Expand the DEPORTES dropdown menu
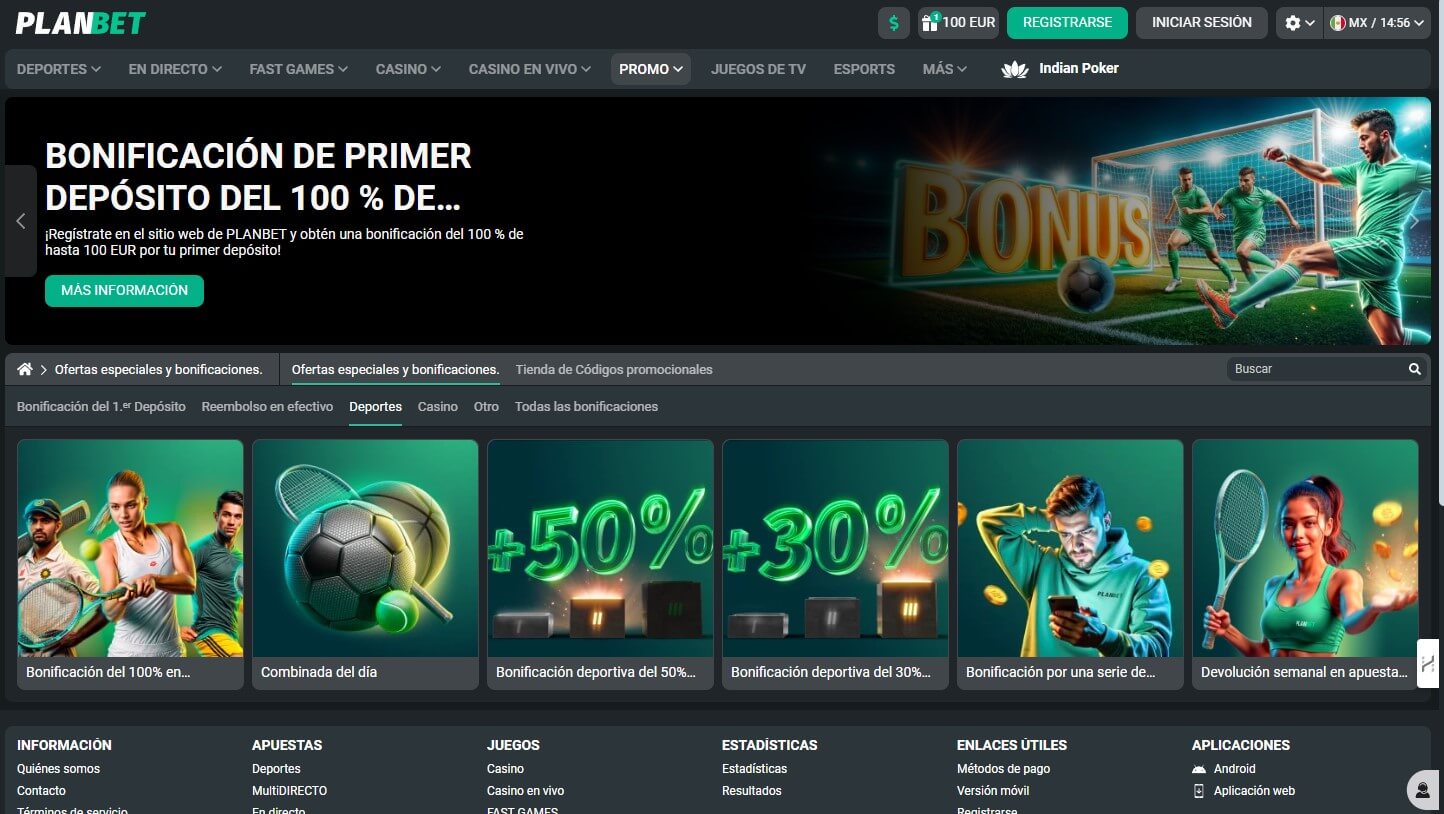This screenshot has height=814, width=1444. click(x=59, y=69)
